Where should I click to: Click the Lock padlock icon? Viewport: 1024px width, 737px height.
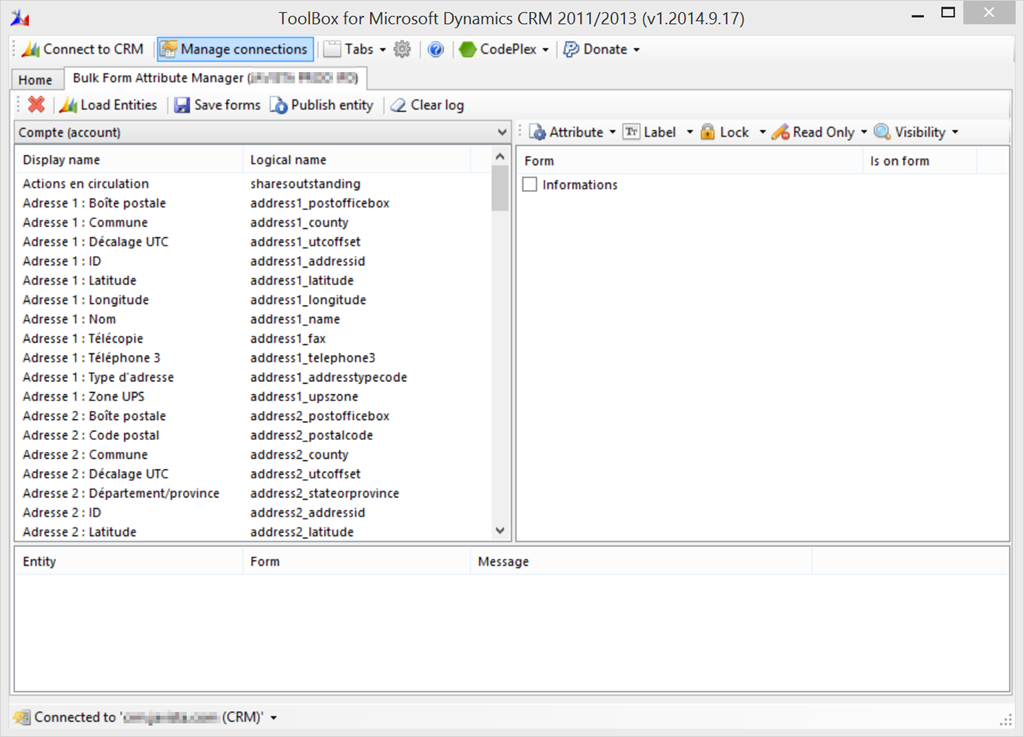(x=707, y=132)
